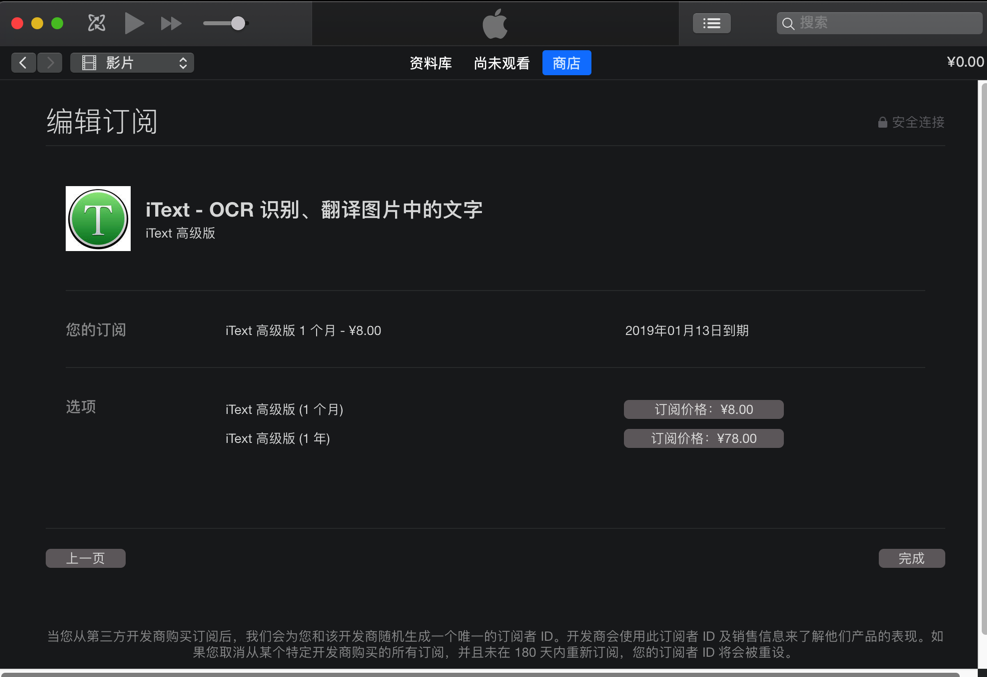Click the iText app icon thumbnail
The width and height of the screenshot is (987, 677).
(98, 218)
